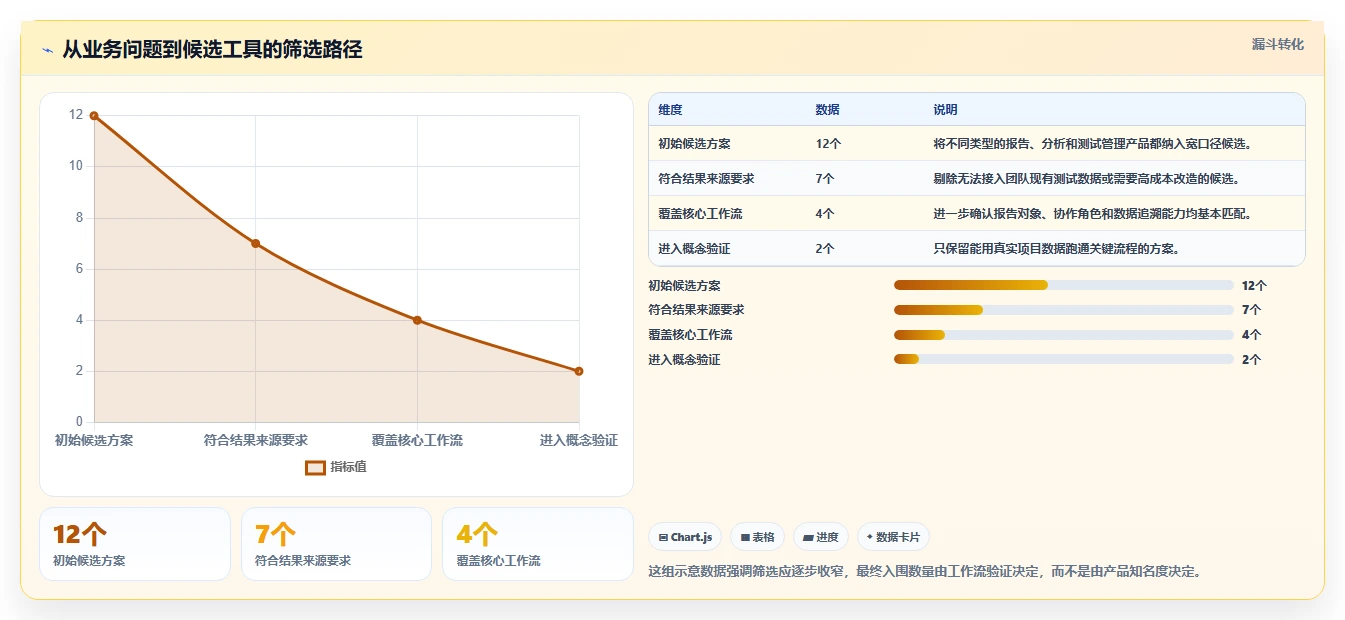Click the table value 4个

pyautogui.click(x=825, y=214)
